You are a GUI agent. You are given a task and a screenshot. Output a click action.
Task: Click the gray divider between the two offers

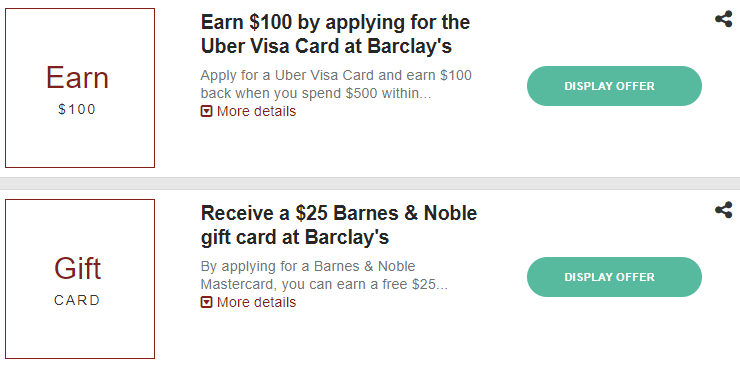370,183
